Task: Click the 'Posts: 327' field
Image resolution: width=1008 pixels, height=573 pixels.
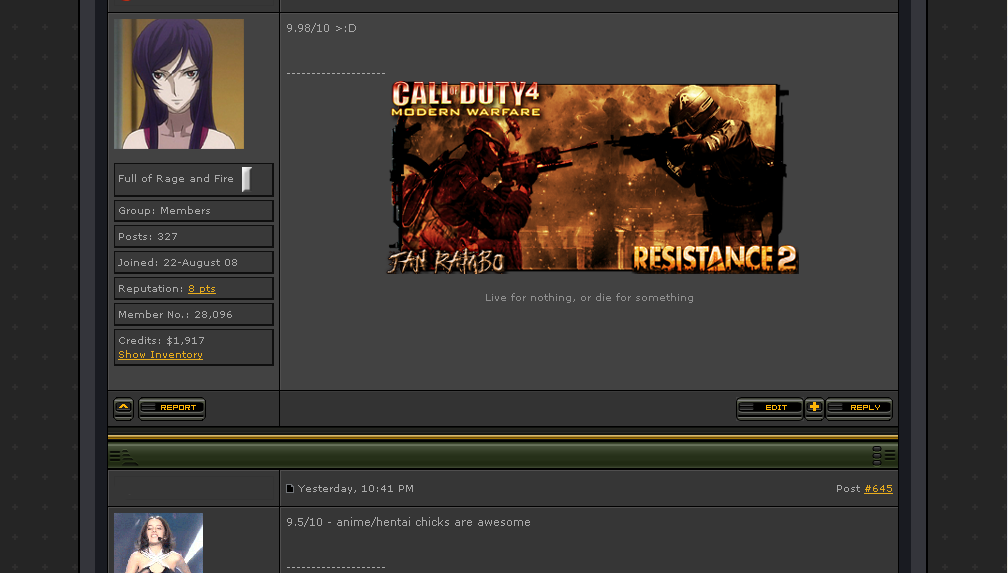Action: click(x=194, y=237)
